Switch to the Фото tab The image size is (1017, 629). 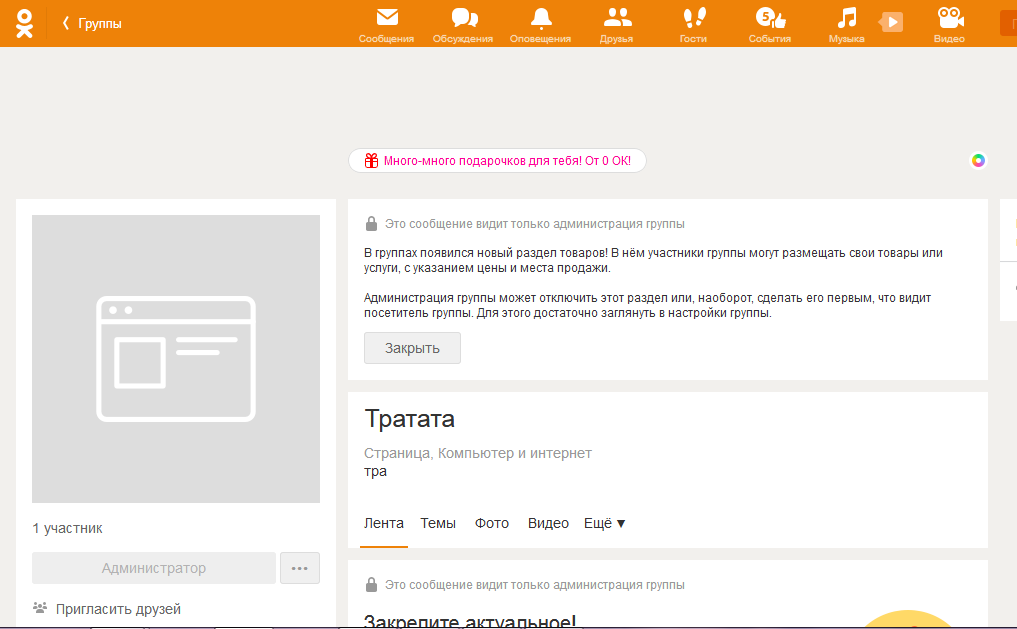(491, 523)
